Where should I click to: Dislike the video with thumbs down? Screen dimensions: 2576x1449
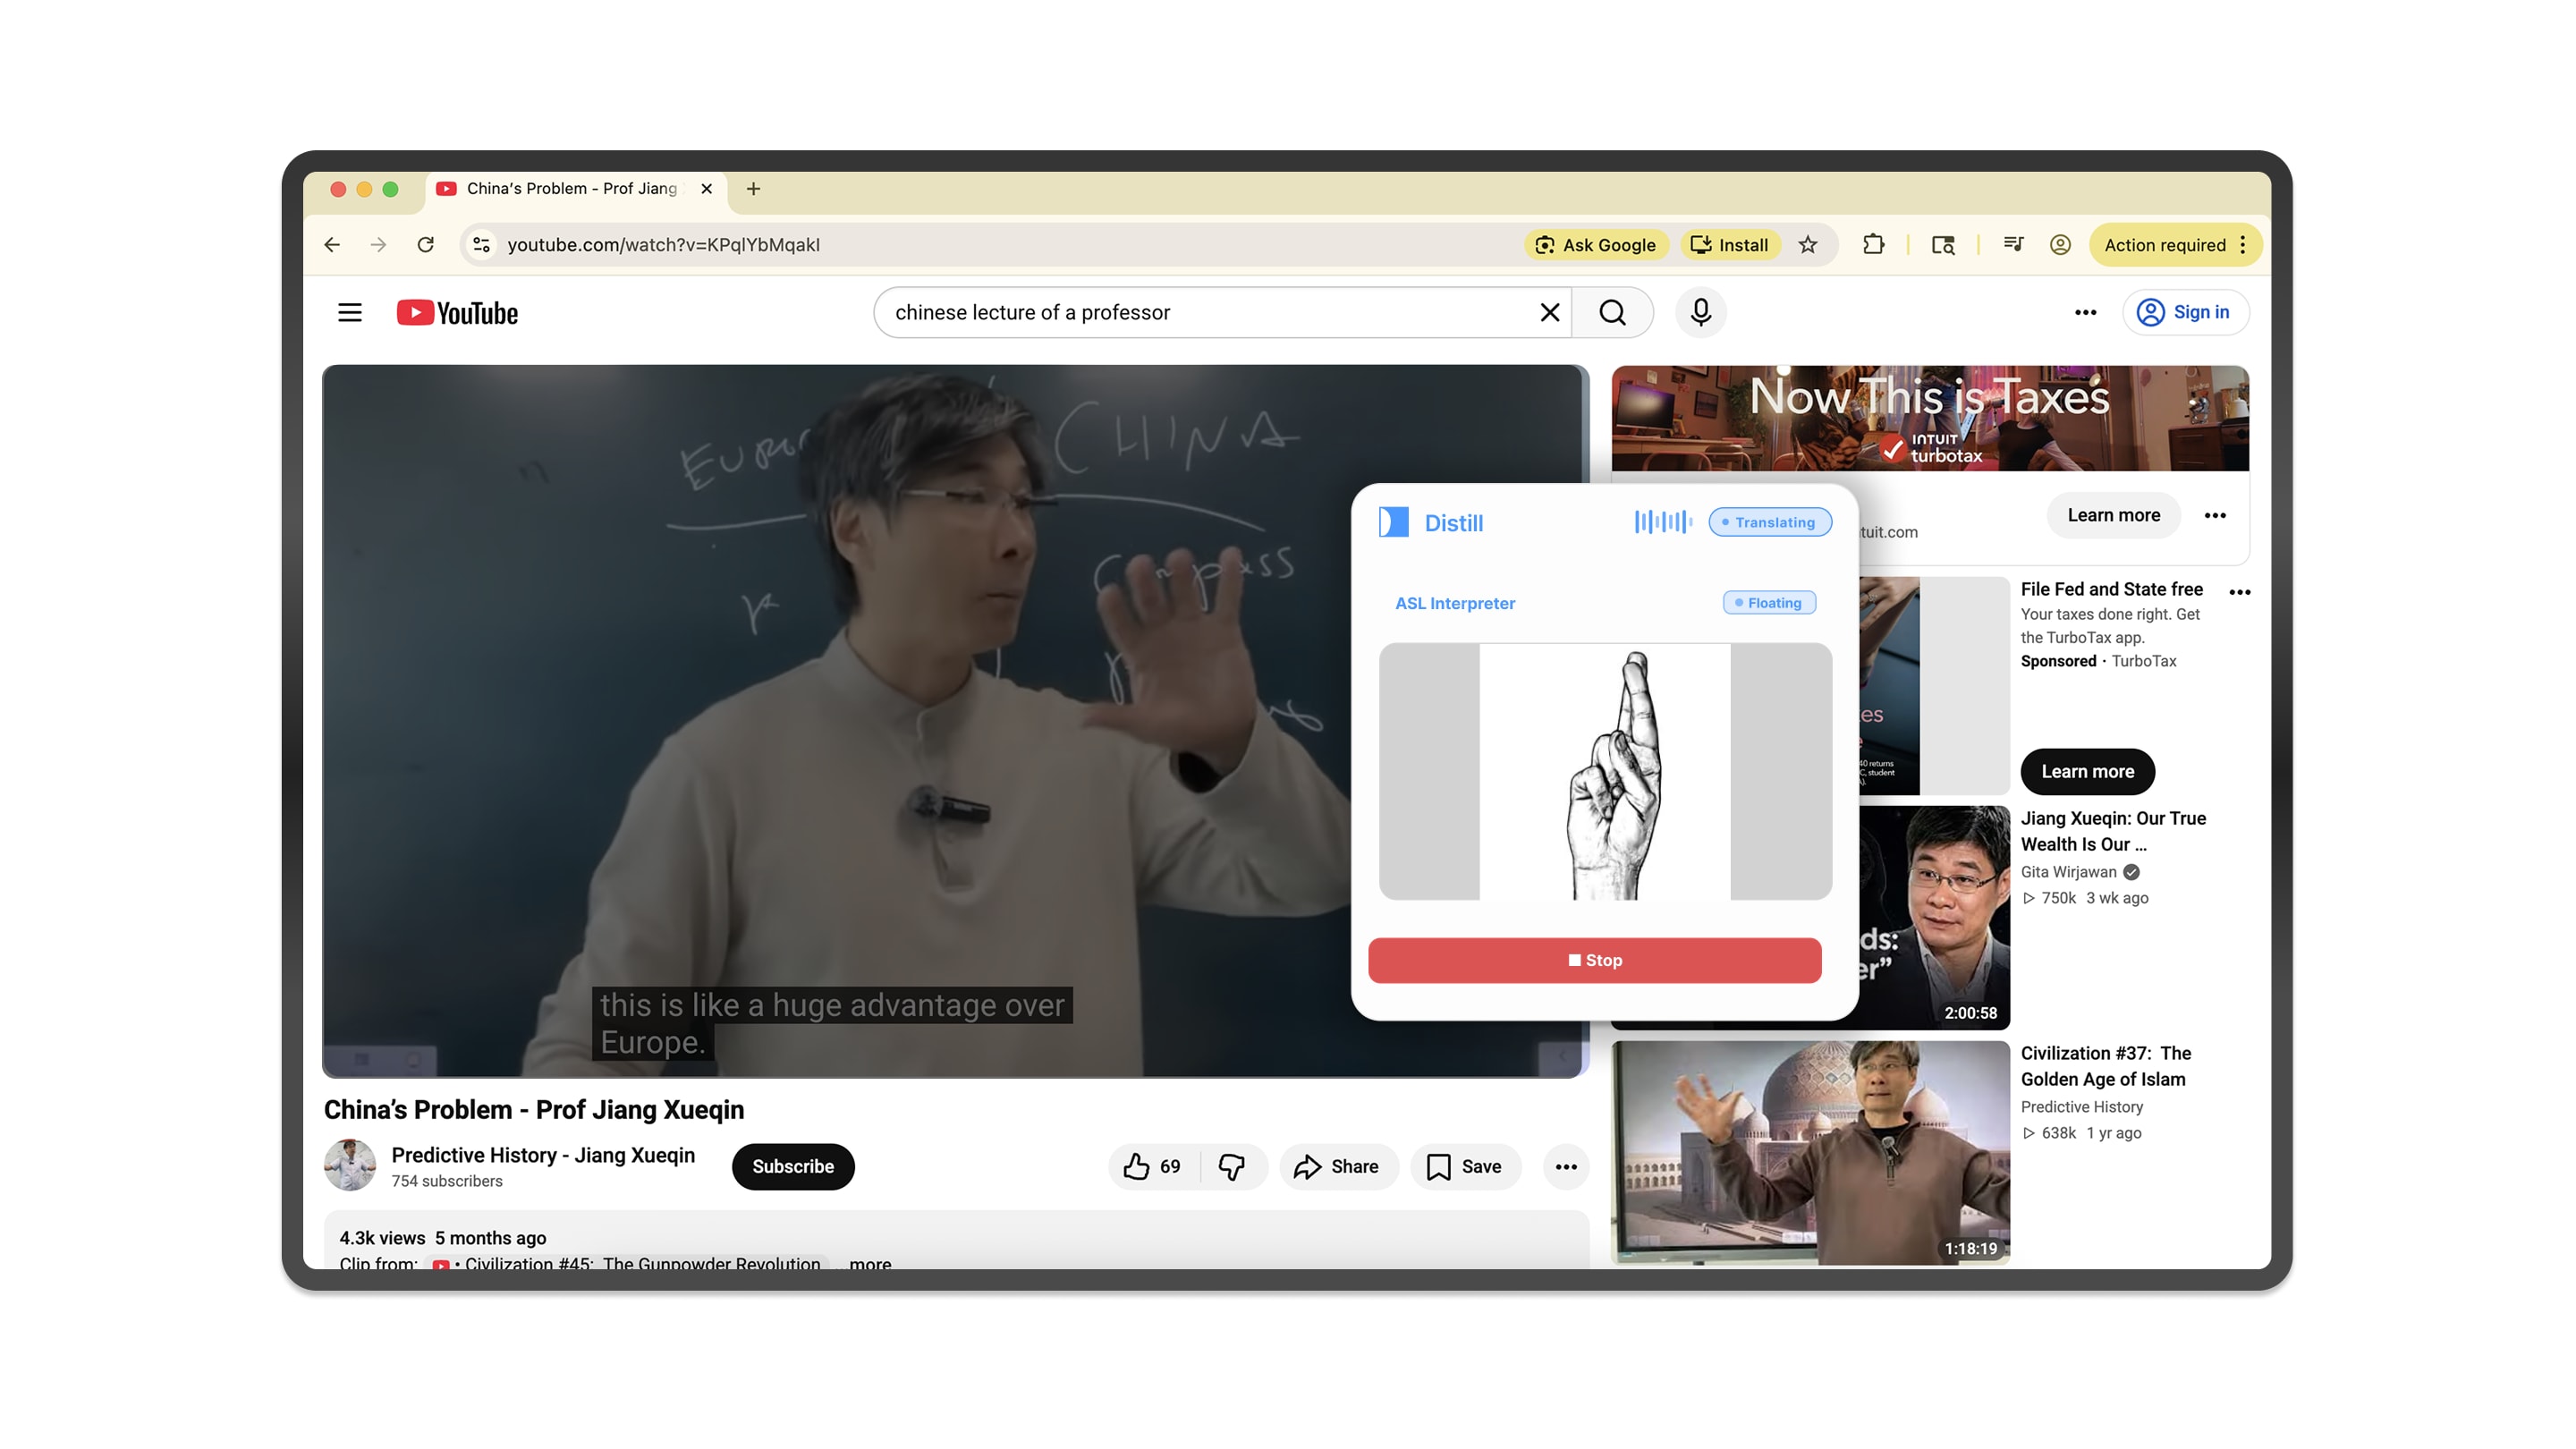coord(1232,1166)
